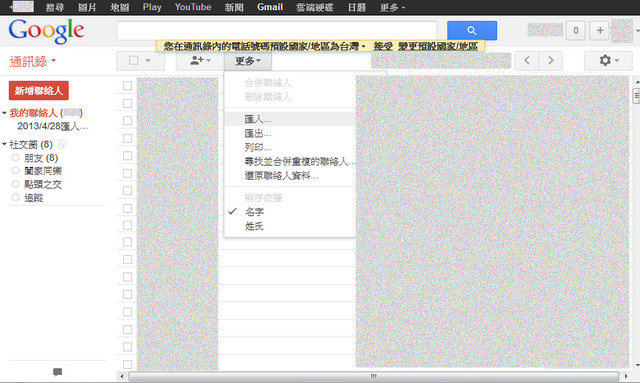Tick the first contact row checkbox
Image resolution: width=640 pixels, height=383 pixels.
[x=127, y=86]
